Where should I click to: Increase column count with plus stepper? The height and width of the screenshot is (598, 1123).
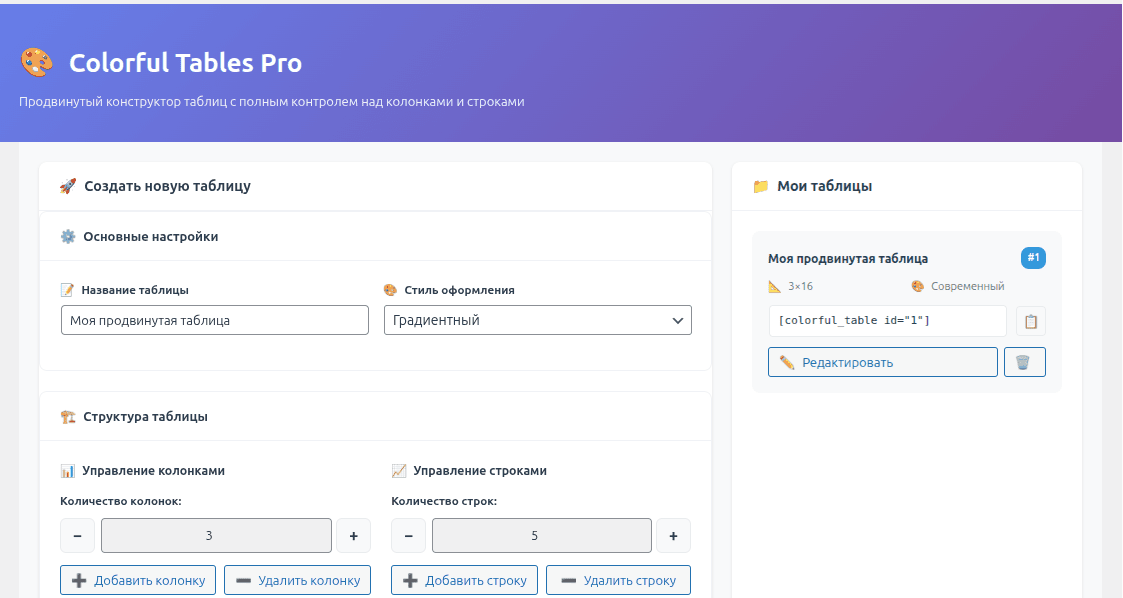pos(353,536)
